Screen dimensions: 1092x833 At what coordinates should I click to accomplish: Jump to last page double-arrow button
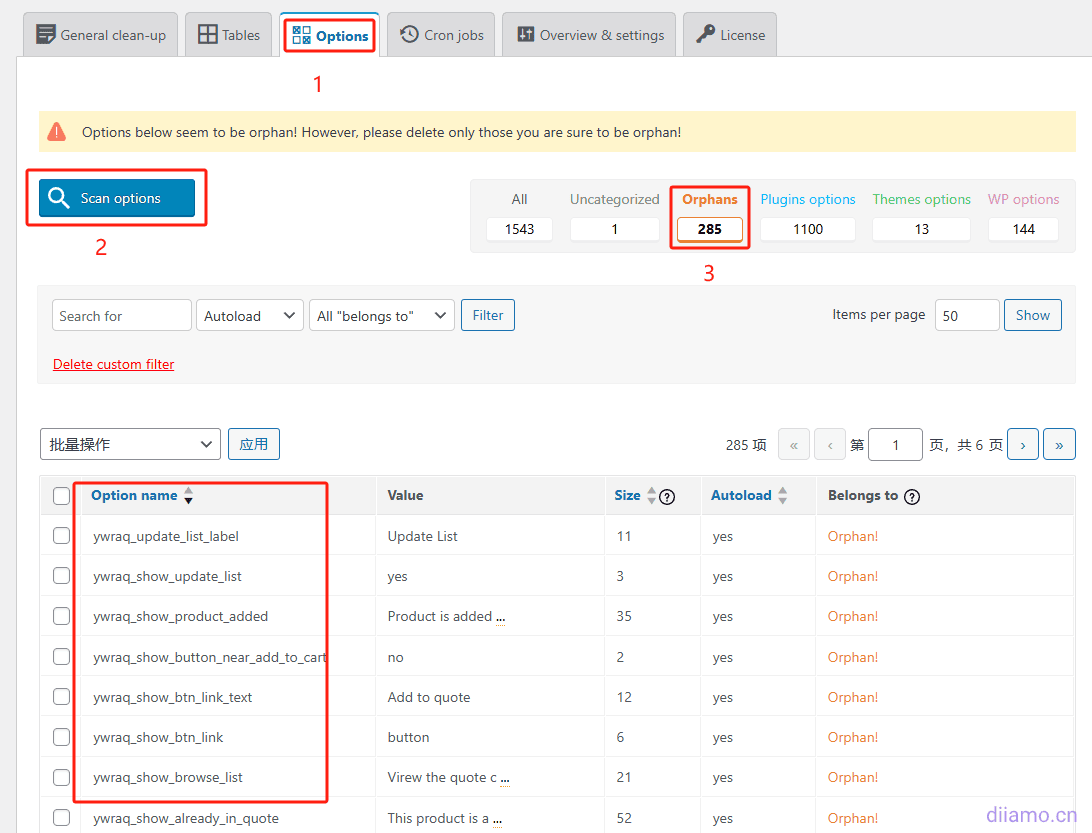pos(1059,444)
